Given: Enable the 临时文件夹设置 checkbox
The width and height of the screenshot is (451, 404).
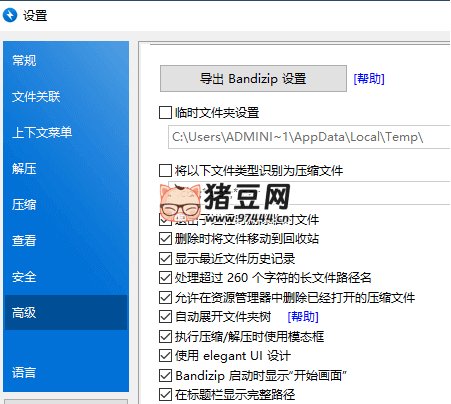Looking at the screenshot, I should 165,113.
